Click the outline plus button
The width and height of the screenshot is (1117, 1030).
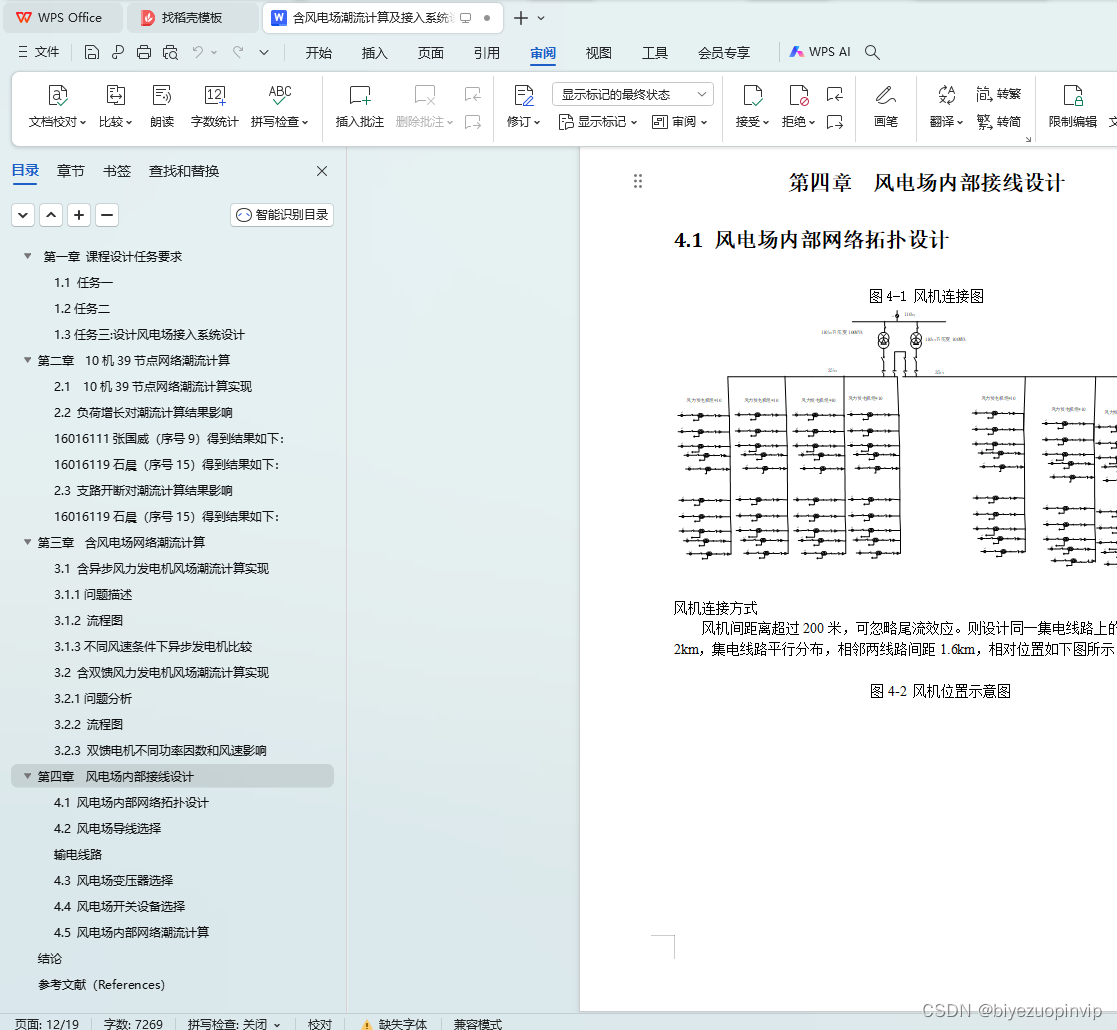click(79, 214)
